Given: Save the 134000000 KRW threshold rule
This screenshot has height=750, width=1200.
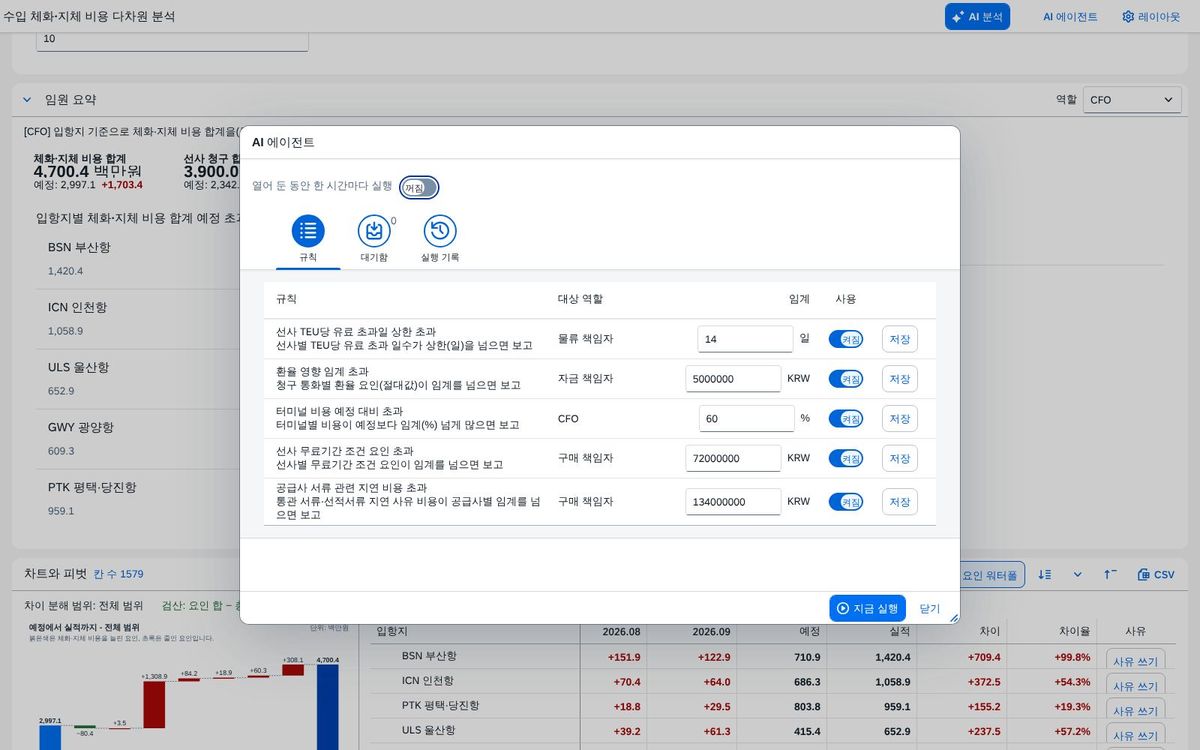Looking at the screenshot, I should 900,502.
